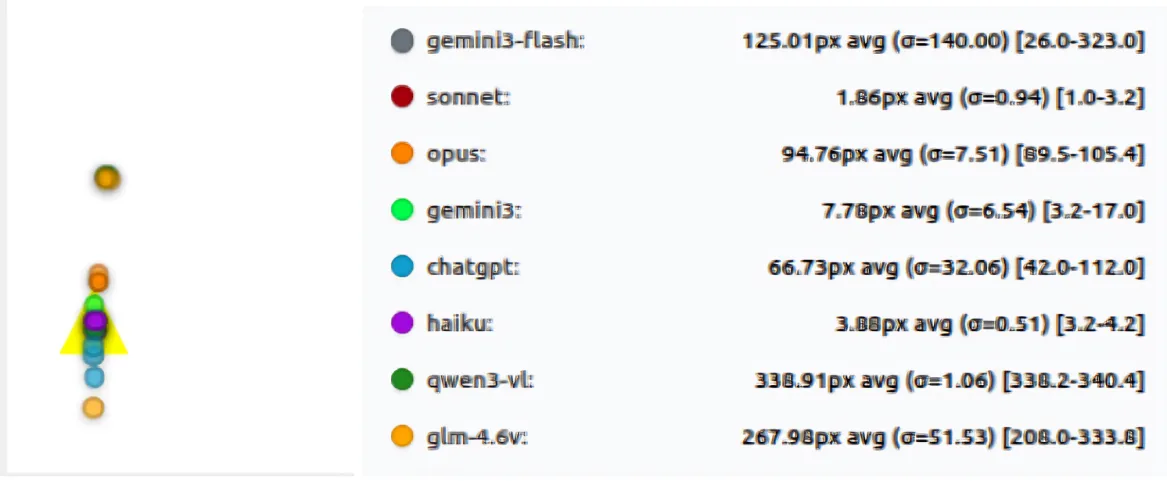1167x481 pixels.
Task: Select the orange opus legend dot
Action: (402, 154)
